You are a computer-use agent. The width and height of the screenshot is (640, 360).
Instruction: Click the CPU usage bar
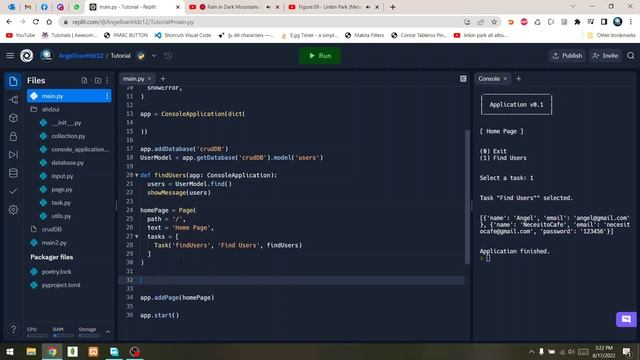[37, 336]
